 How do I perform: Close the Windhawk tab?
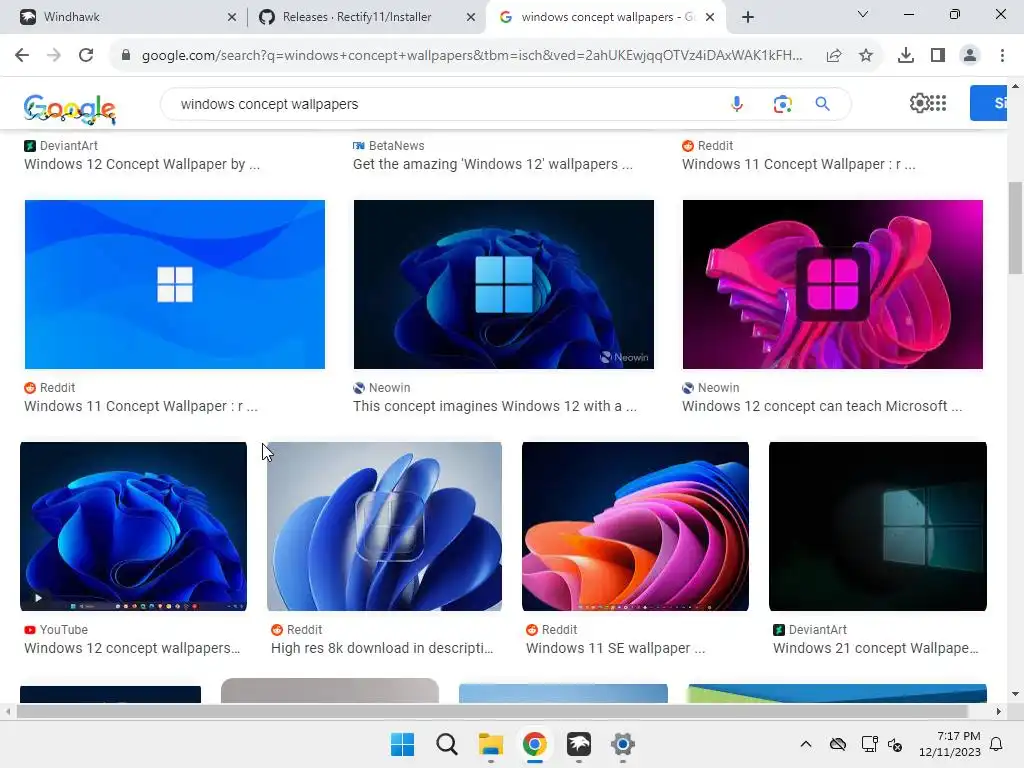pyautogui.click(x=232, y=18)
